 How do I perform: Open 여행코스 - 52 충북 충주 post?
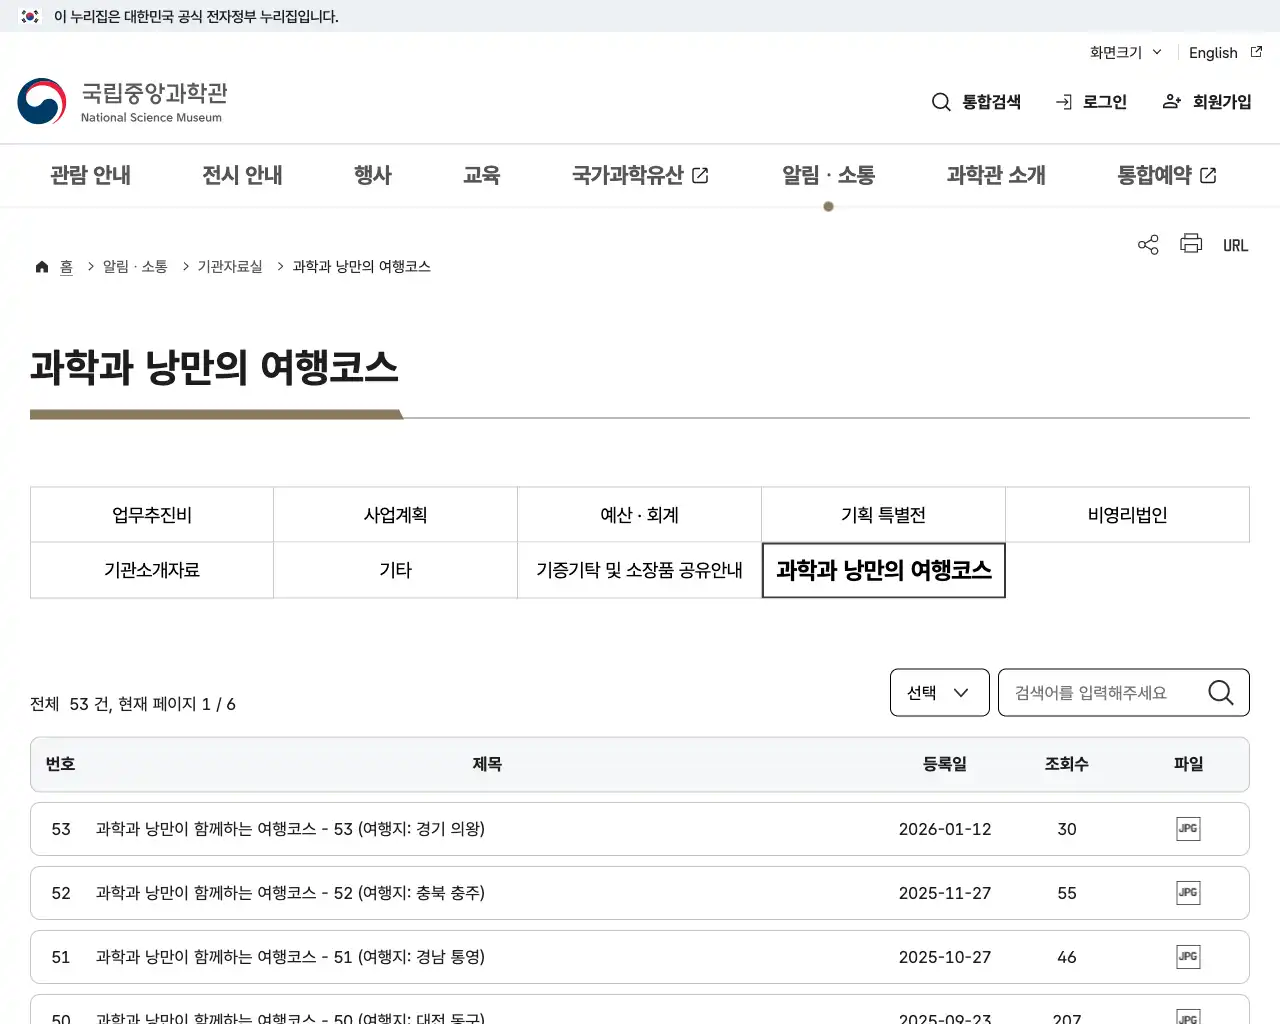click(290, 893)
